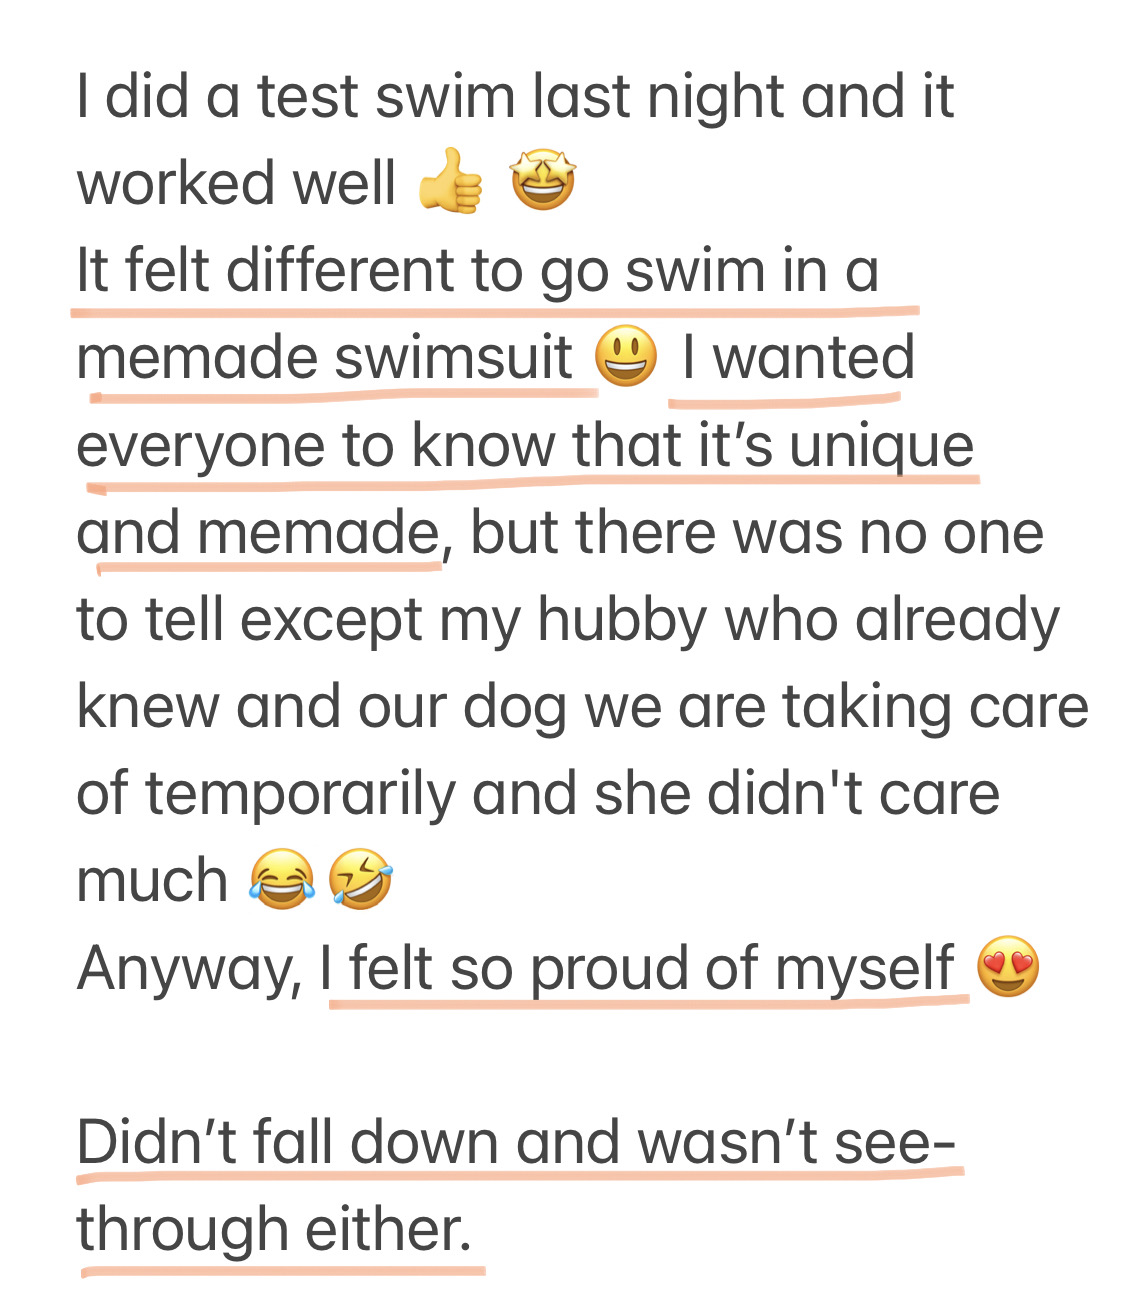1125x1313 pixels.
Task: Click the underlined word "everyone"
Action: (x=201, y=446)
